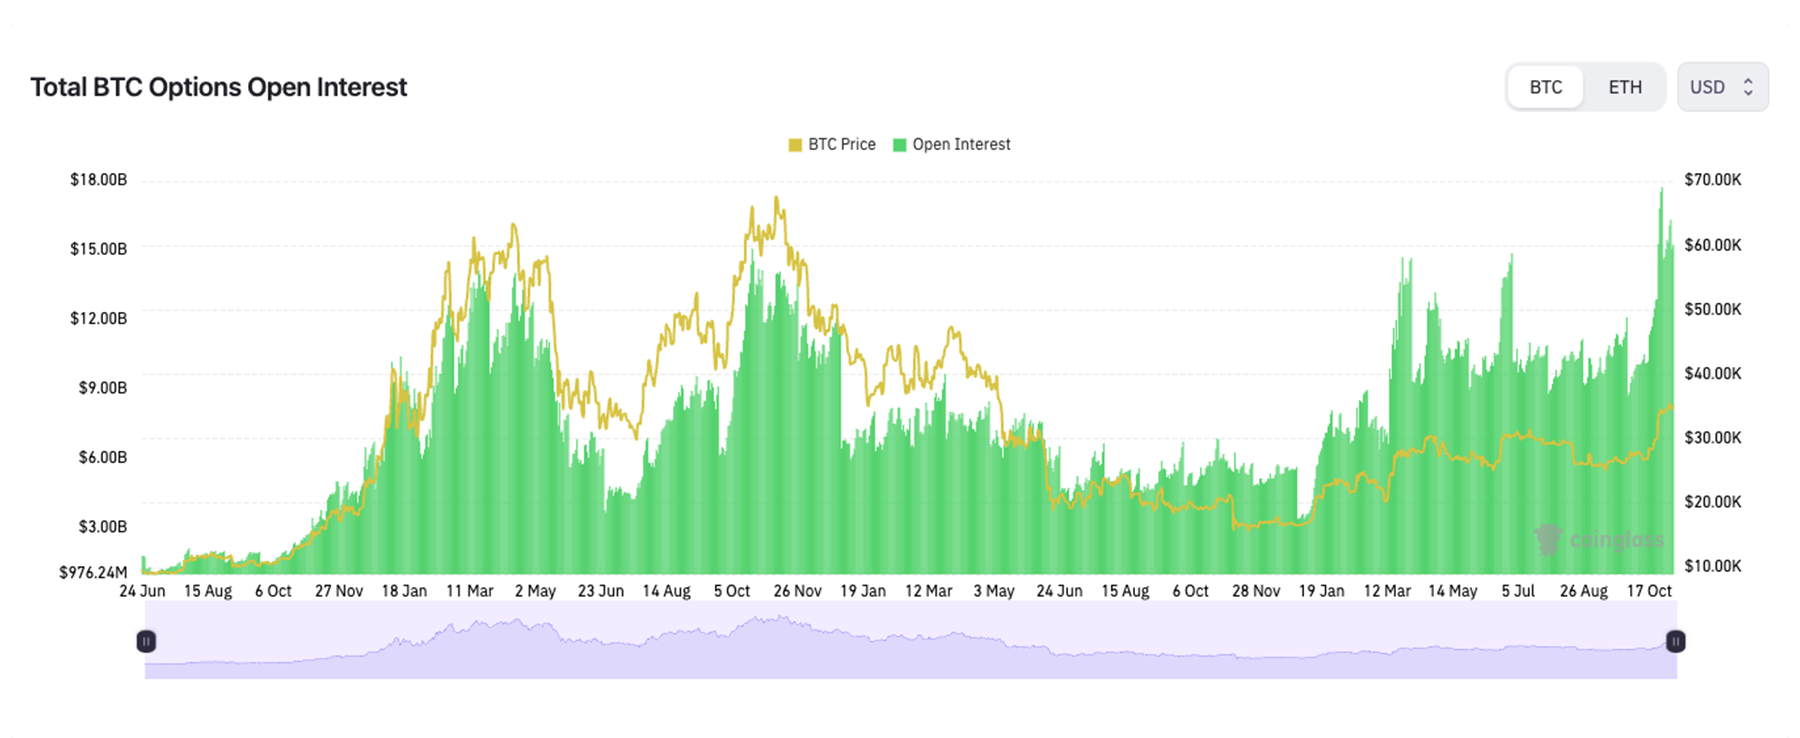Click the $18.00B left axis label

[x=98, y=180]
